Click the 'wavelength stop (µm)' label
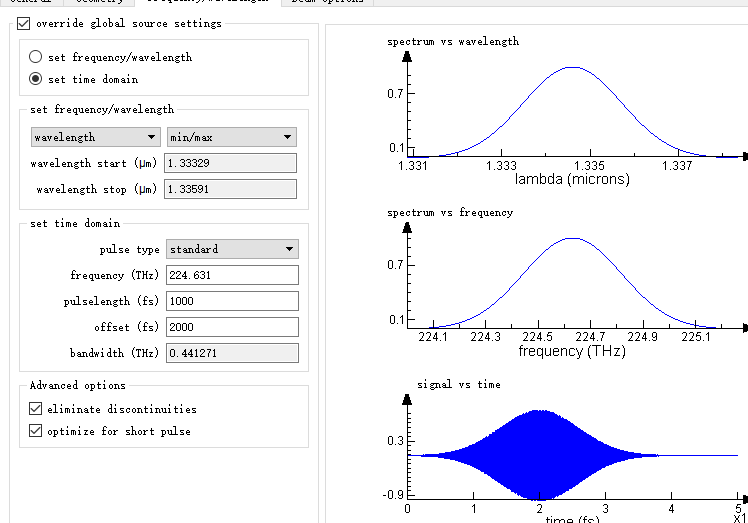748x523 pixels. 97,189
